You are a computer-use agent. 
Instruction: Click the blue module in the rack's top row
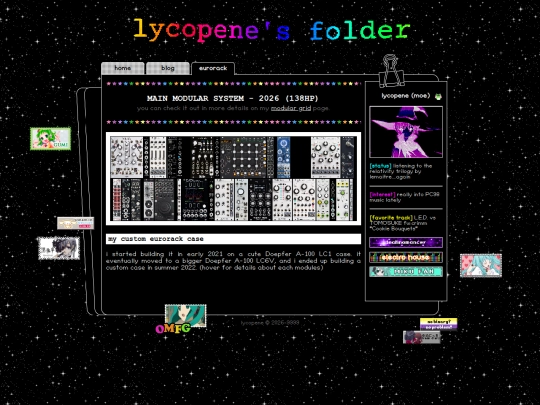pos(283,157)
